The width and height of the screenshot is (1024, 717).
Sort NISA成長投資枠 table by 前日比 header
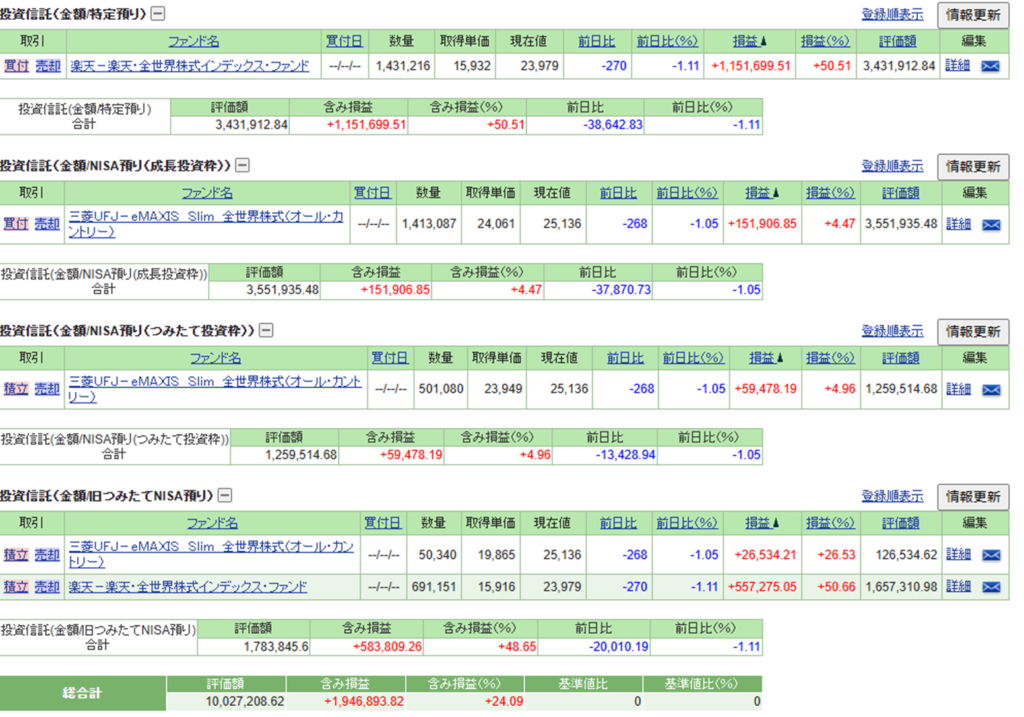(618, 193)
